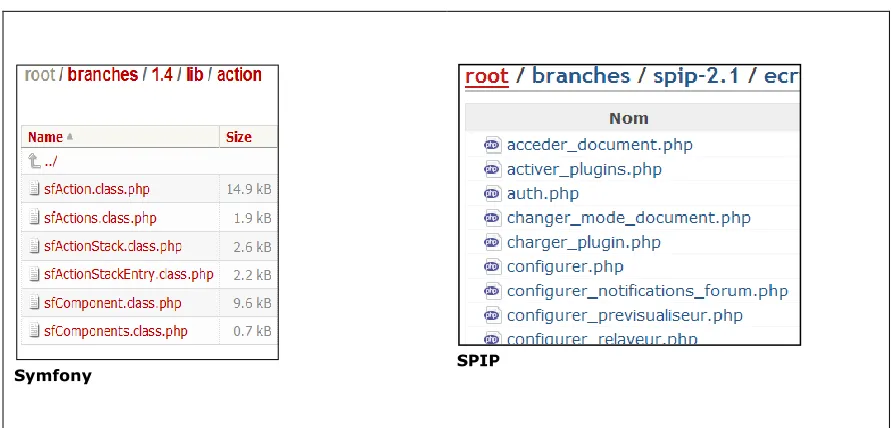Click php icon beside auth.php

pyautogui.click(x=492, y=194)
